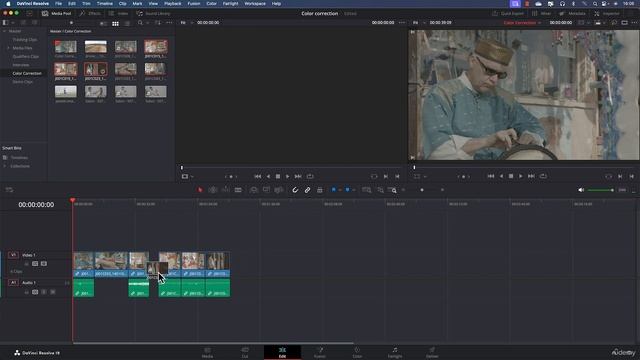Viewport: 640px width, 360px height.
Task: Collapse the Master bin
Action: [4, 31]
